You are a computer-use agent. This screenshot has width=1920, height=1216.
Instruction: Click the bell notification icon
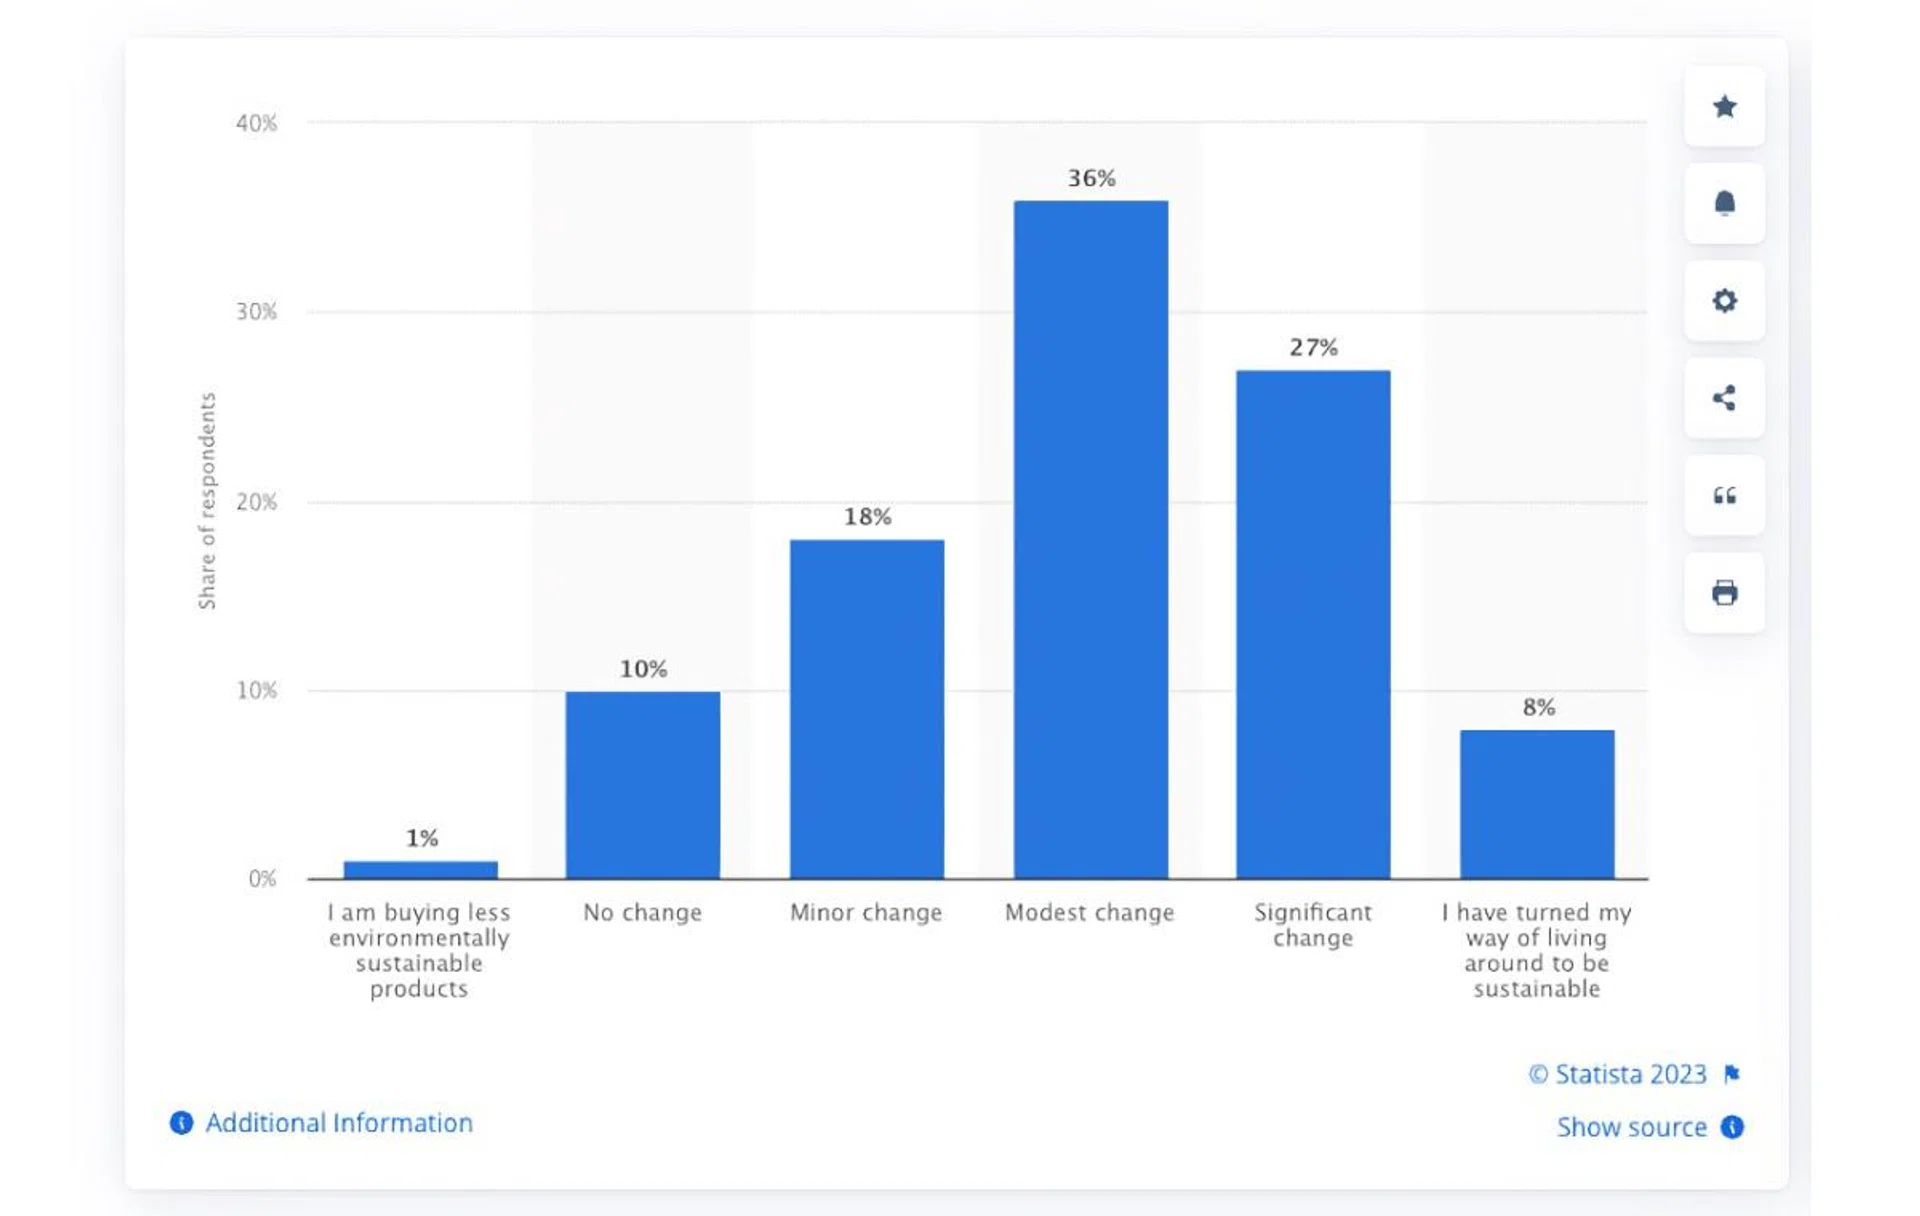pos(1724,204)
